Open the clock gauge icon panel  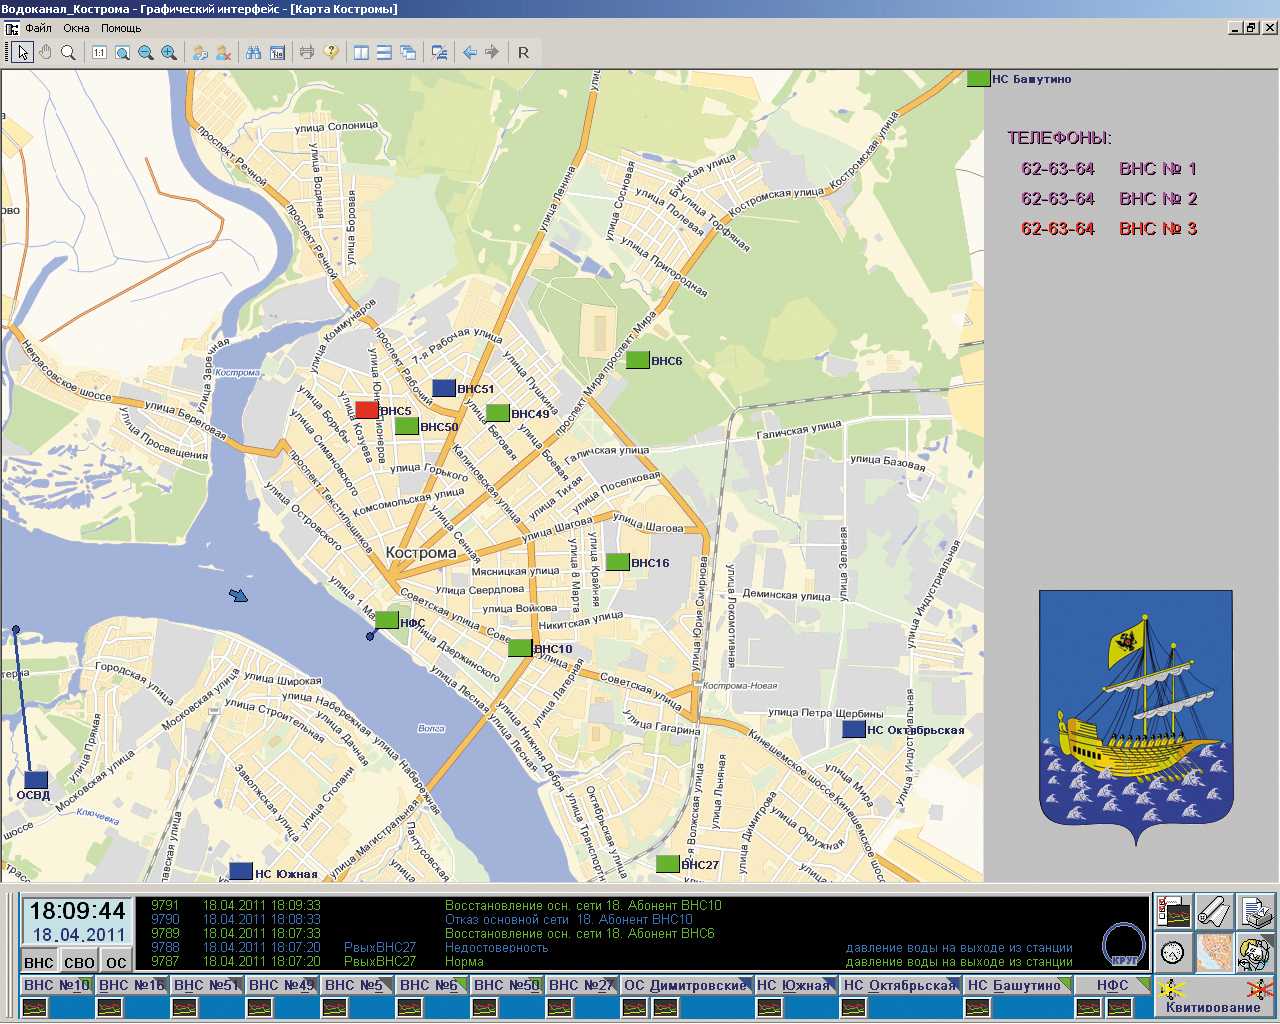(1173, 951)
